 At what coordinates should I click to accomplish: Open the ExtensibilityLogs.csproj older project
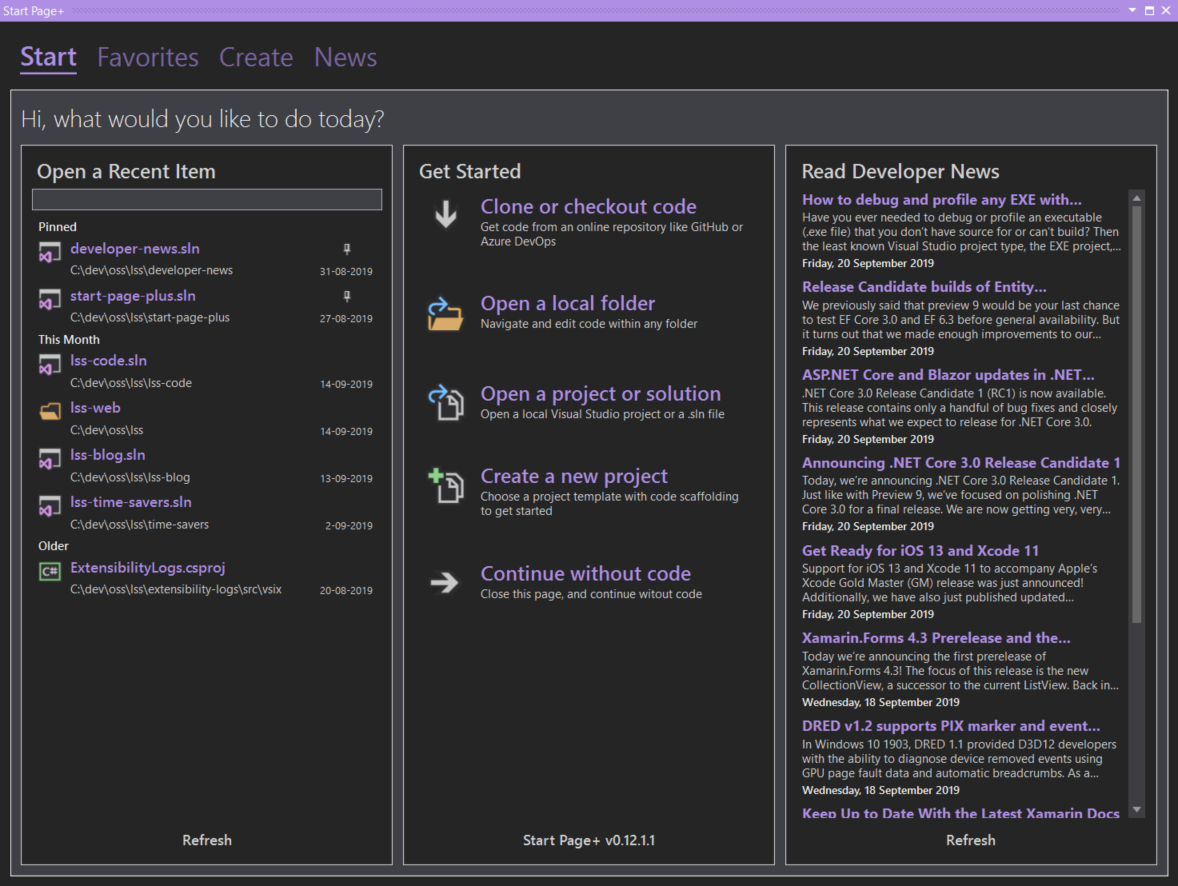(148, 568)
